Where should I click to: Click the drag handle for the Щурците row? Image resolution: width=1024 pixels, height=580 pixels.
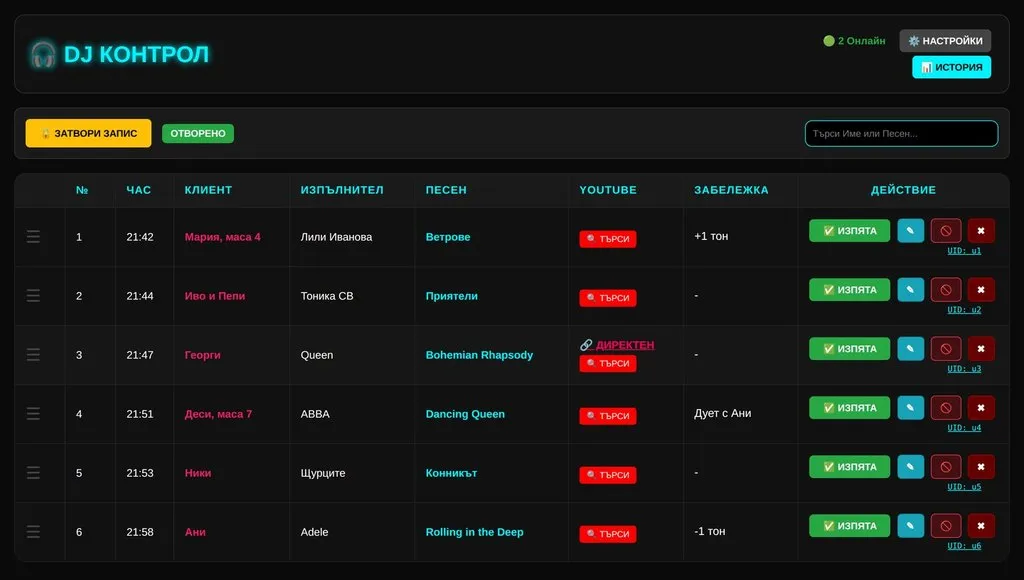[33, 472]
